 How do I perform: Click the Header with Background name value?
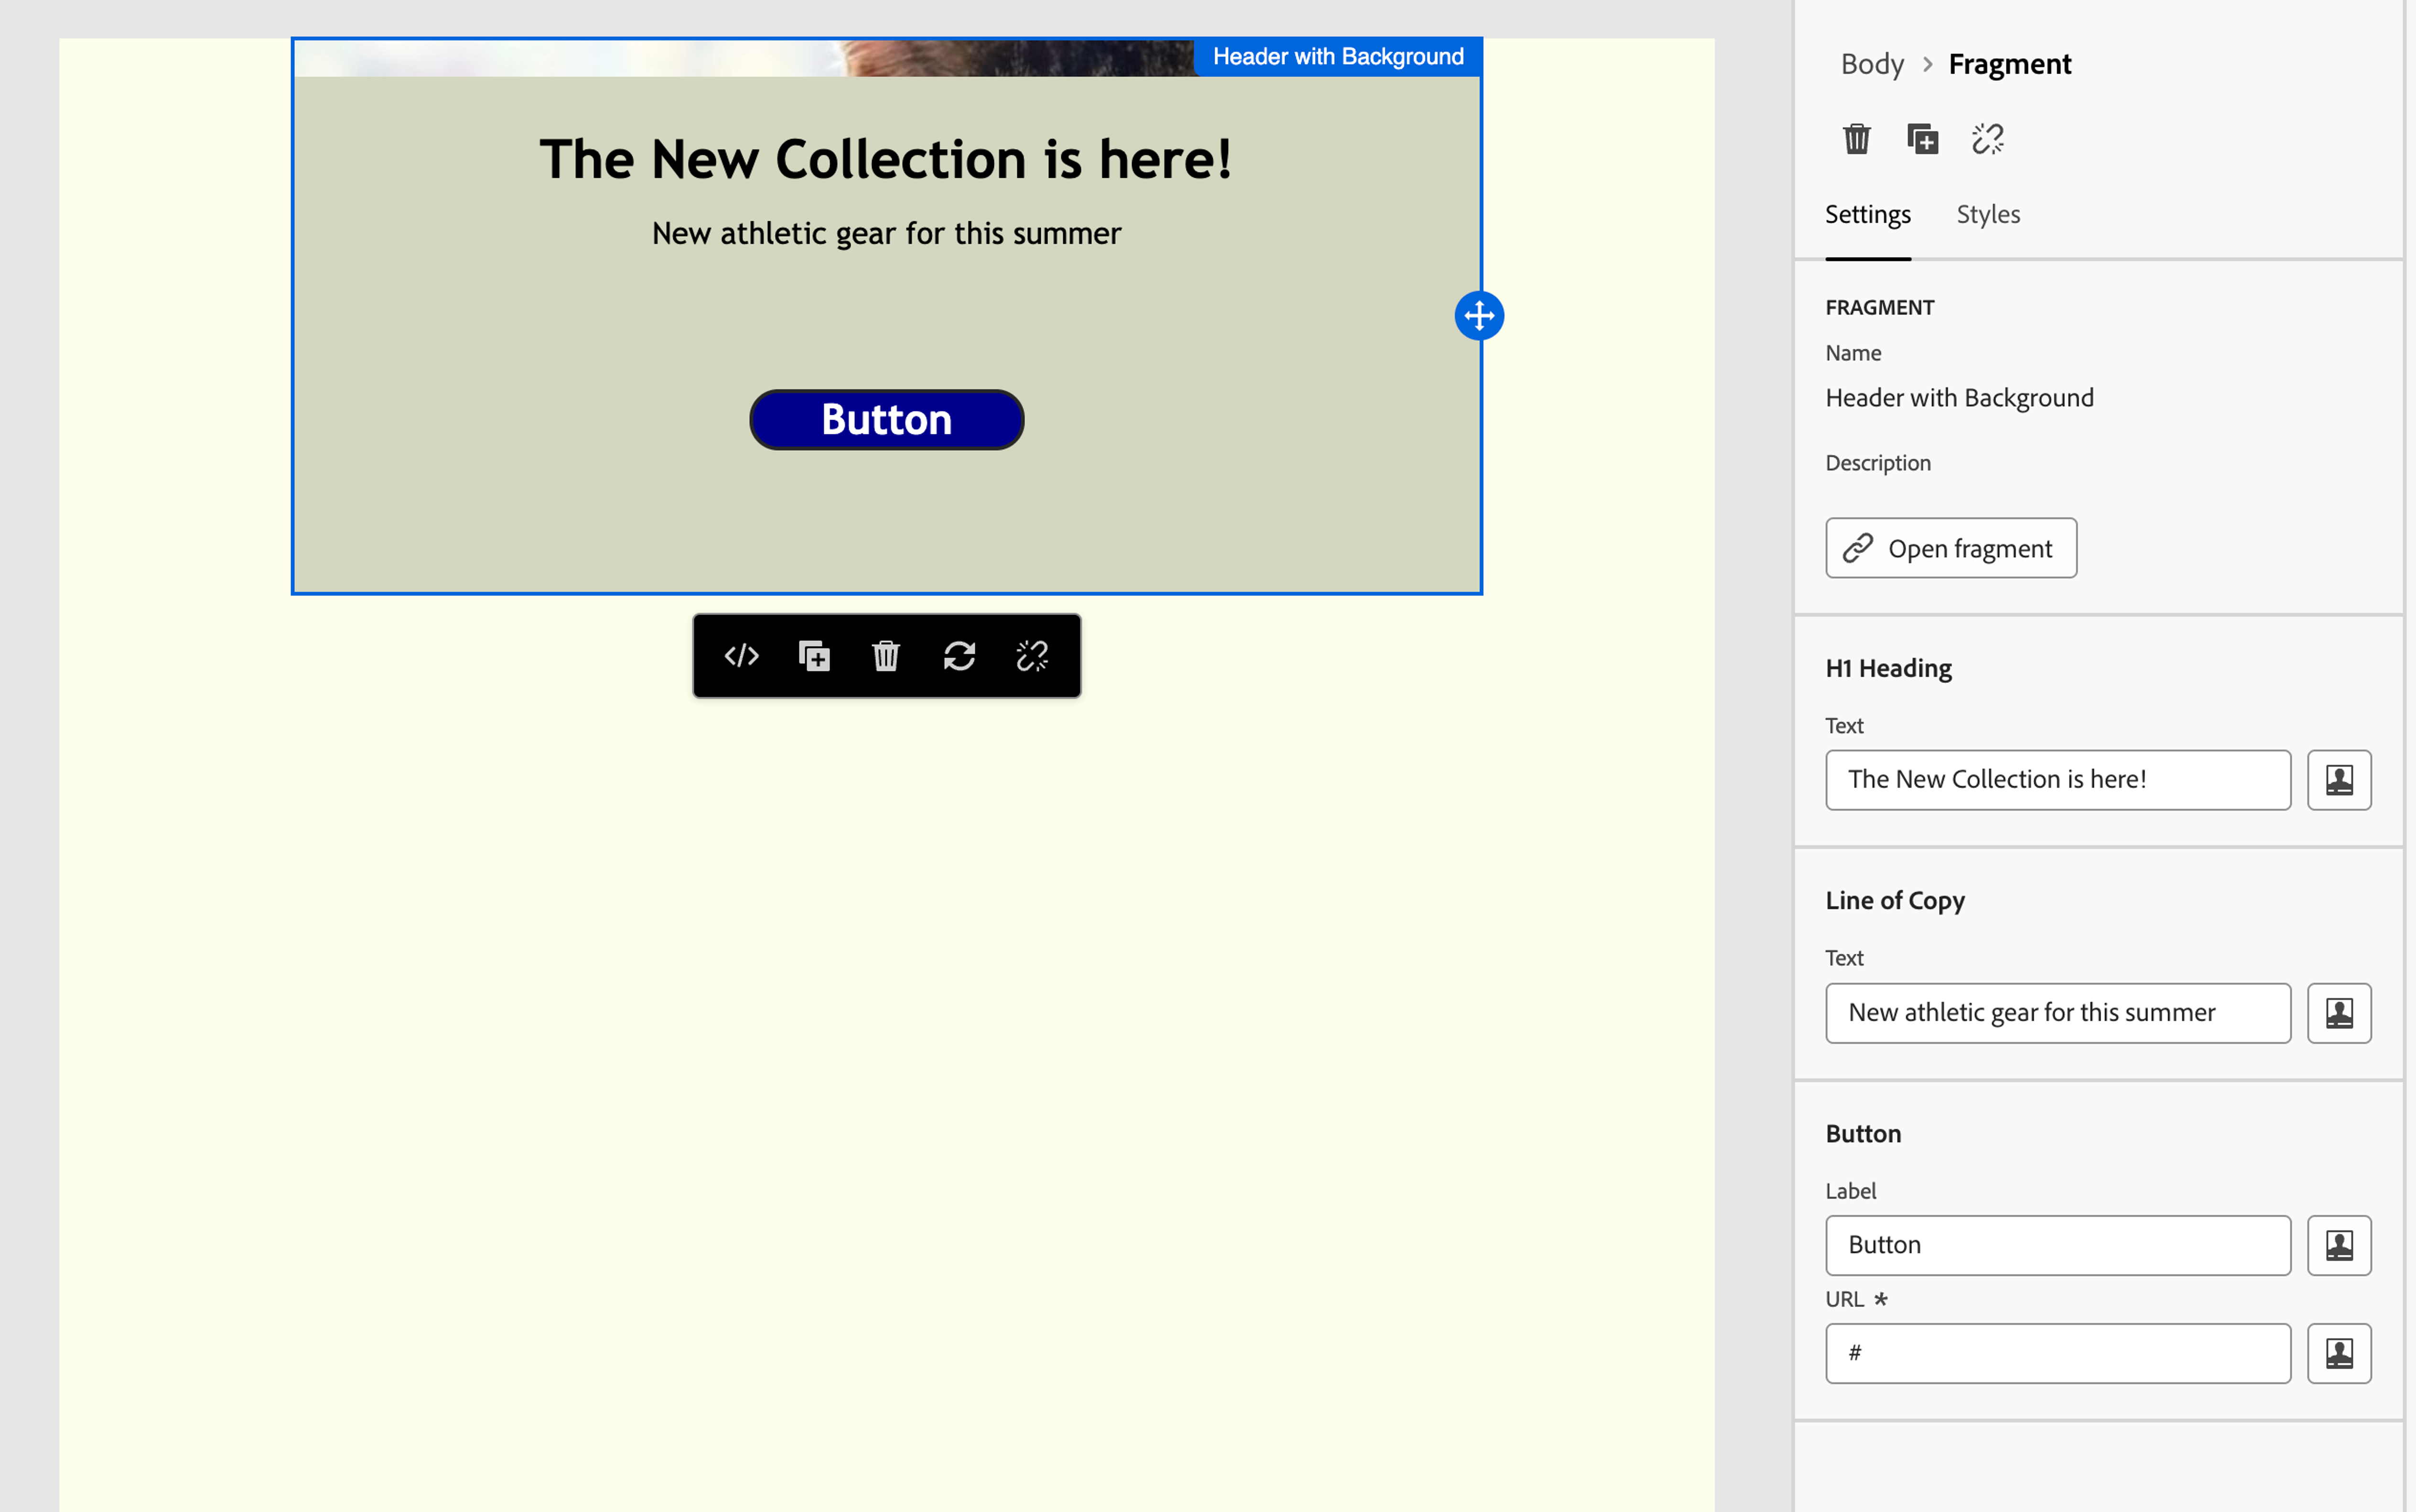click(x=1959, y=398)
